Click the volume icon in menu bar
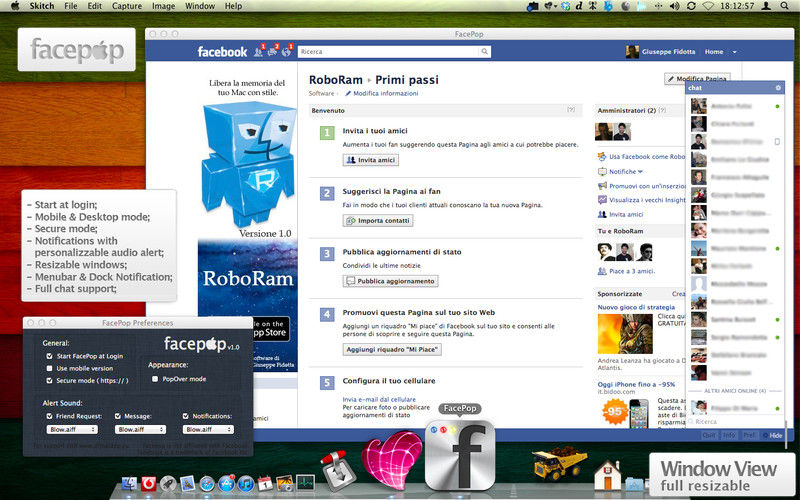Screen dimensions: 800x500 [674, 6]
